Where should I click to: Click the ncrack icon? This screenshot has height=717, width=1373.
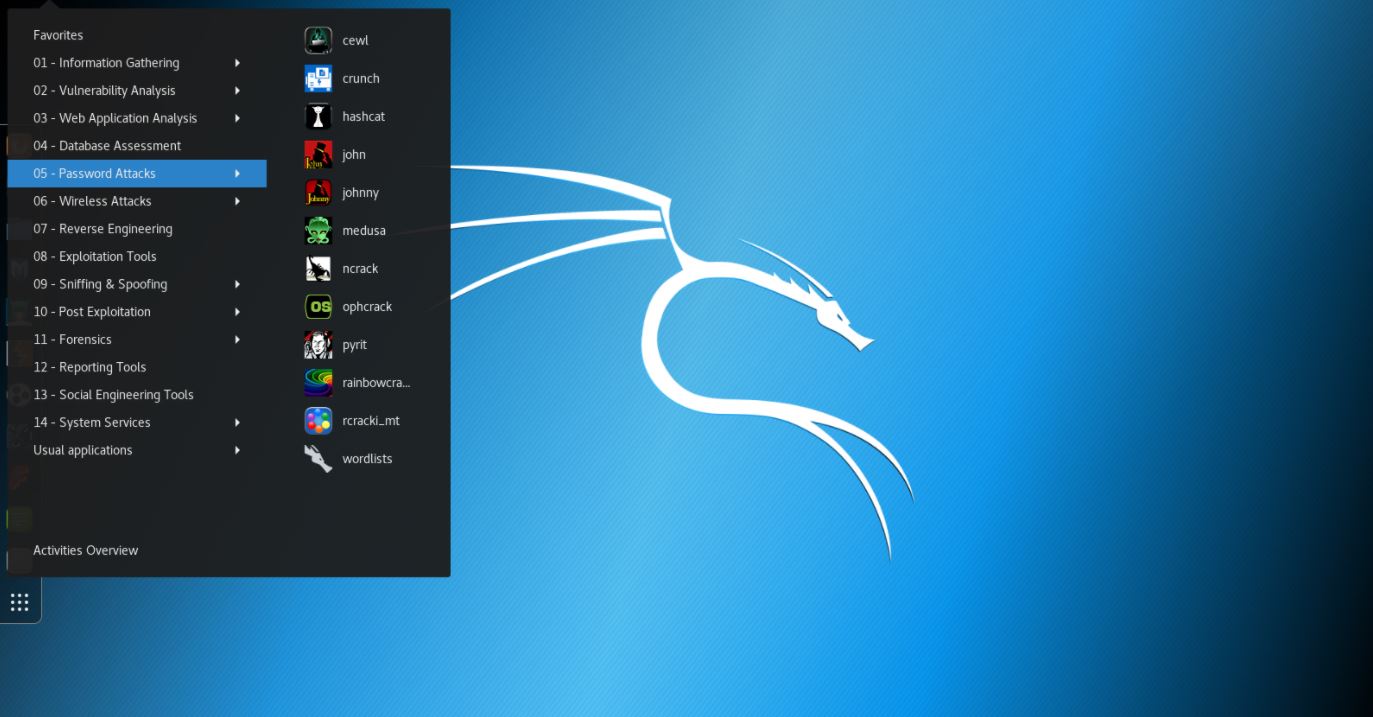(318, 269)
